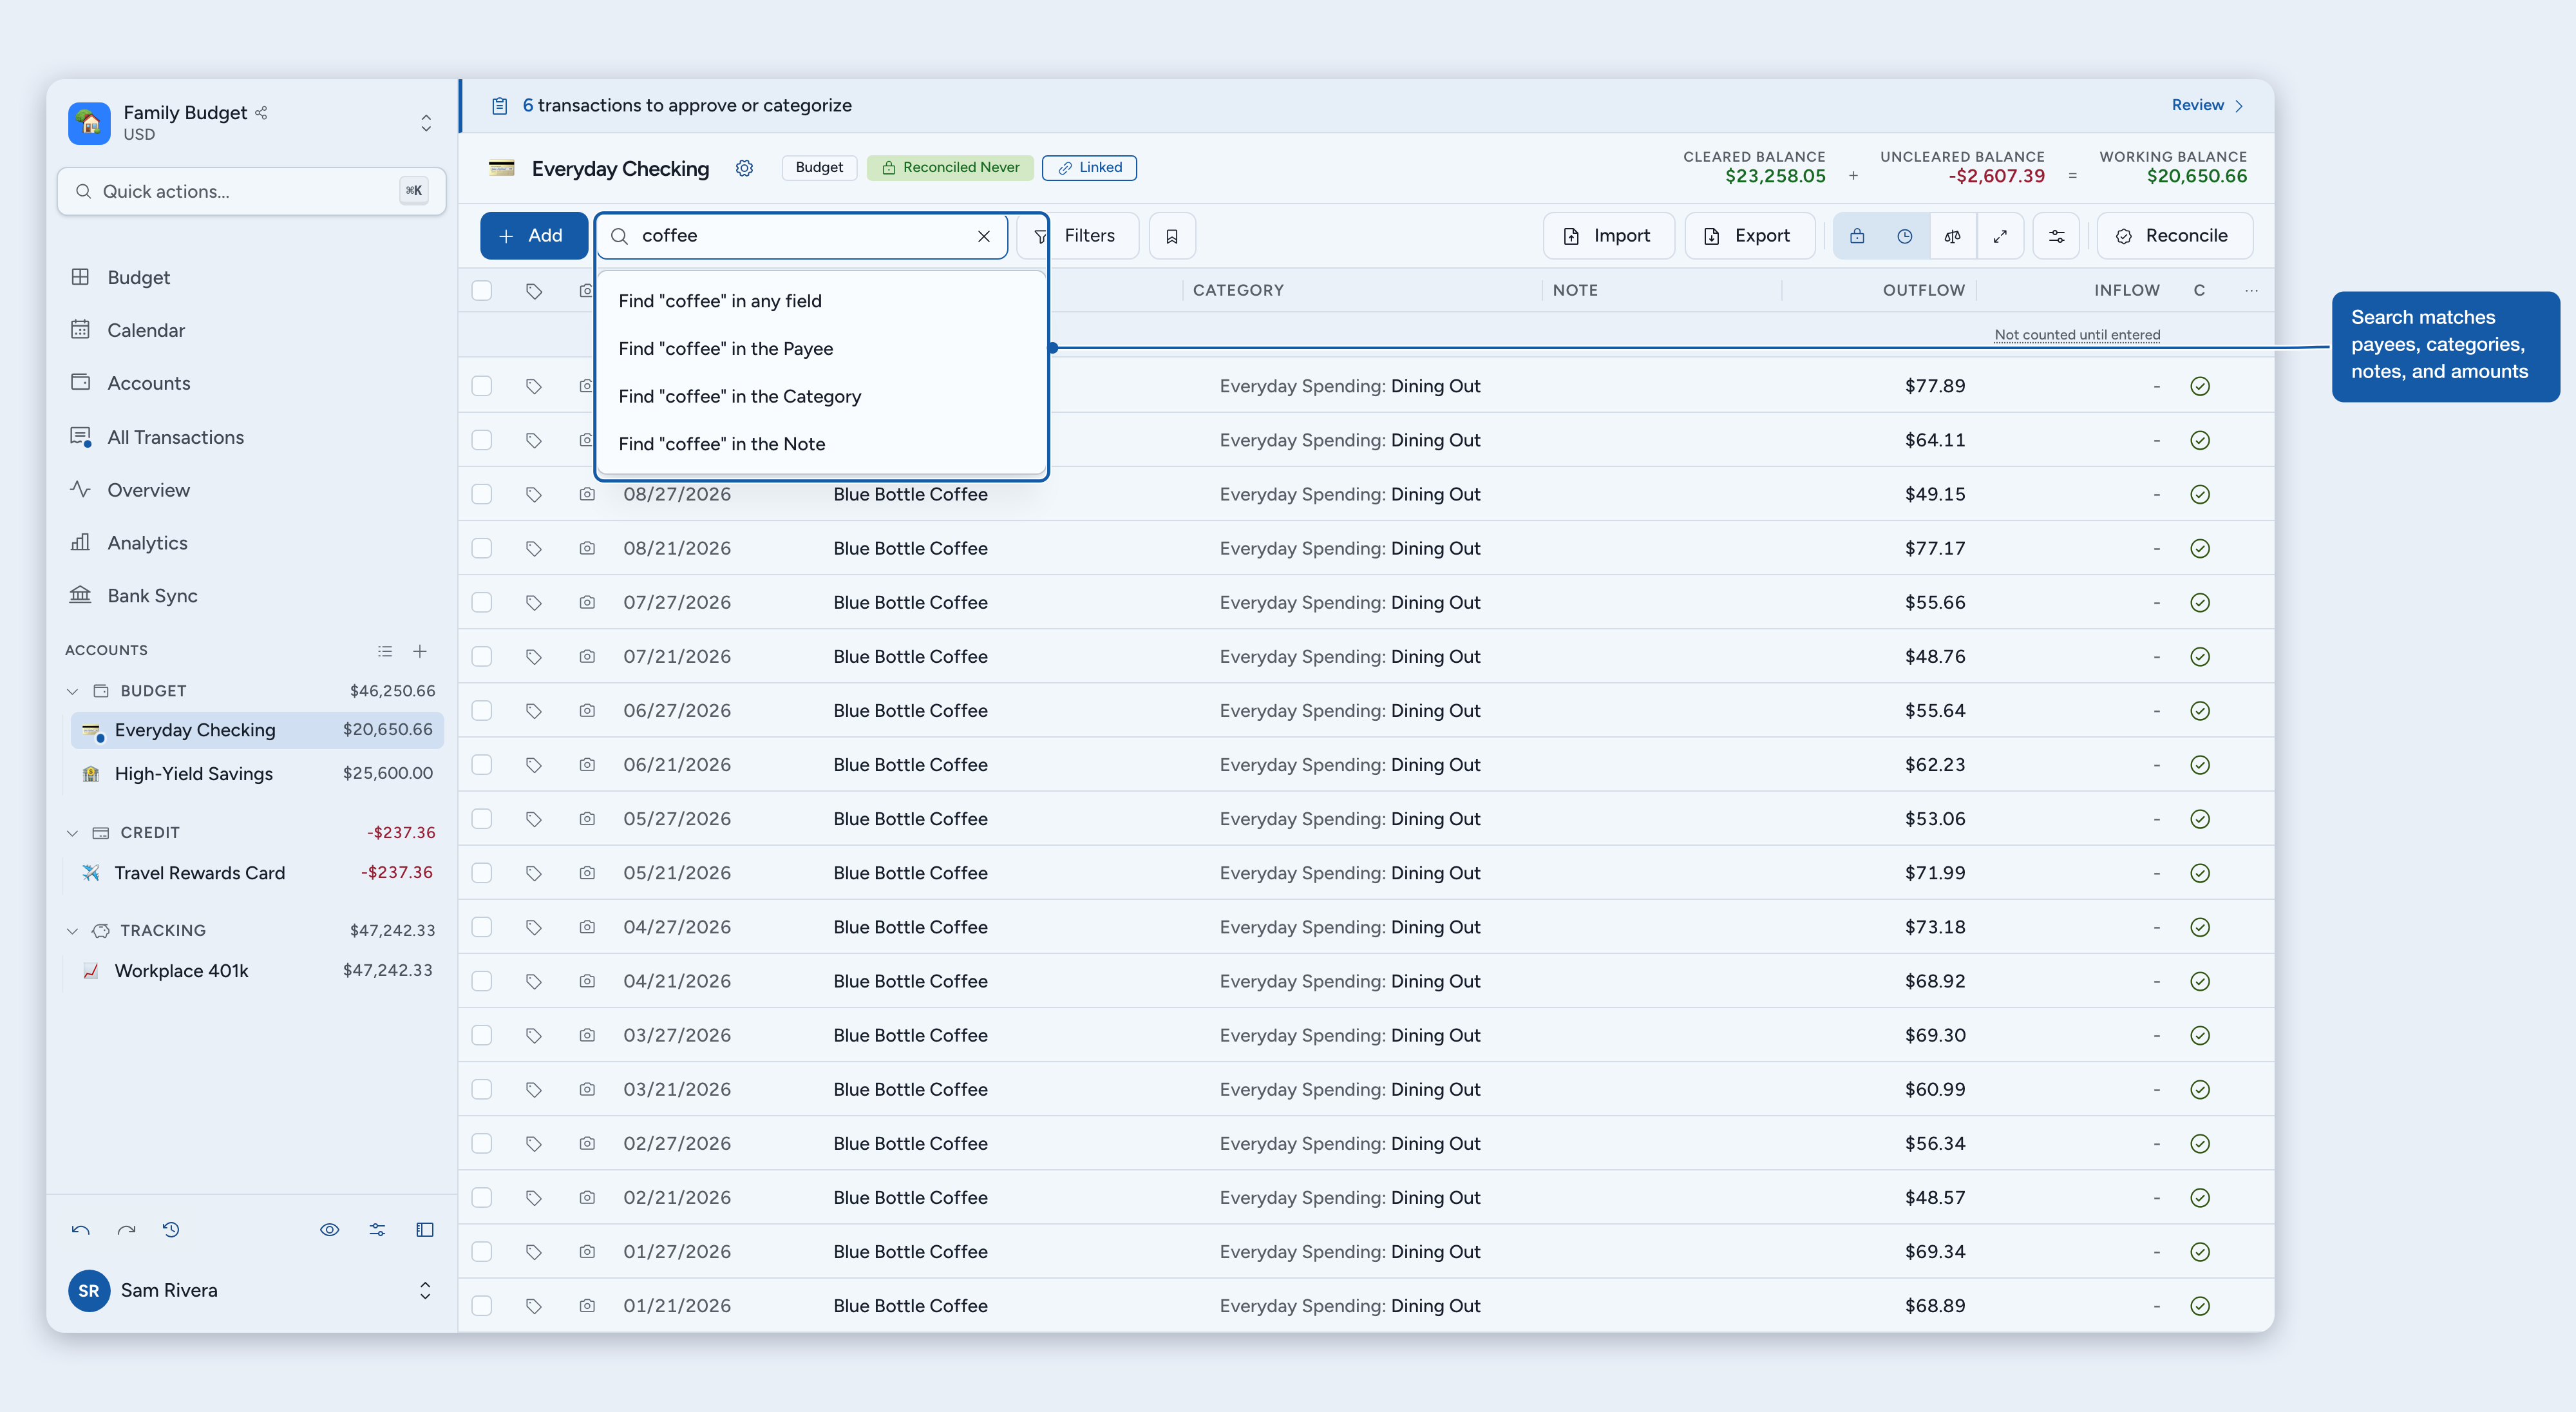Add an account with plus icon beside ACCOUNTS

tap(420, 651)
